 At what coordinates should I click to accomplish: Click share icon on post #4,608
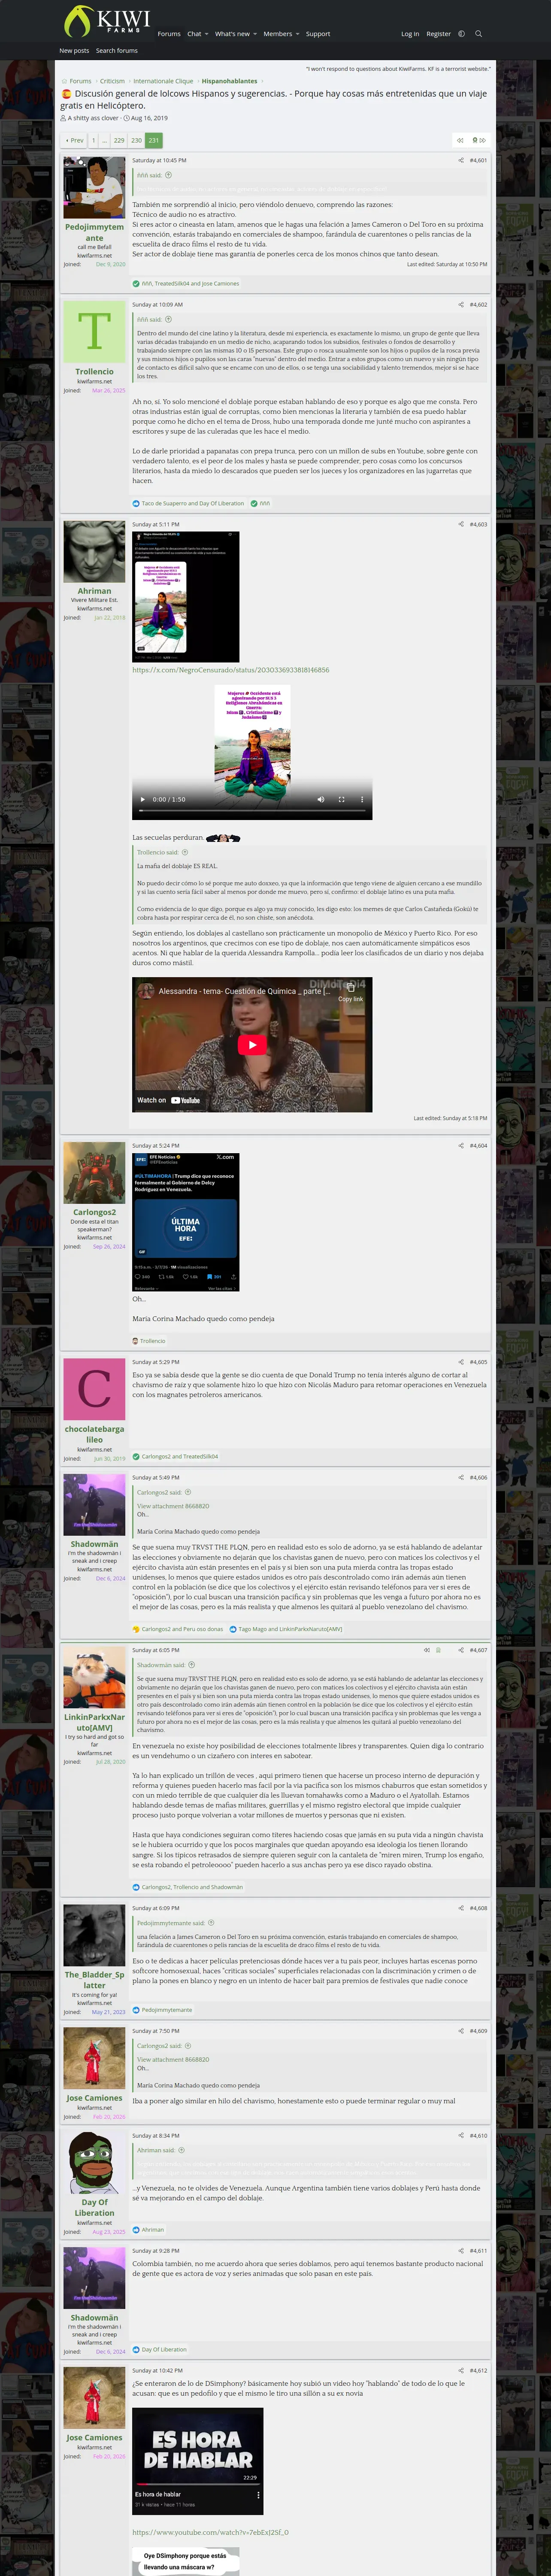[x=461, y=1908]
